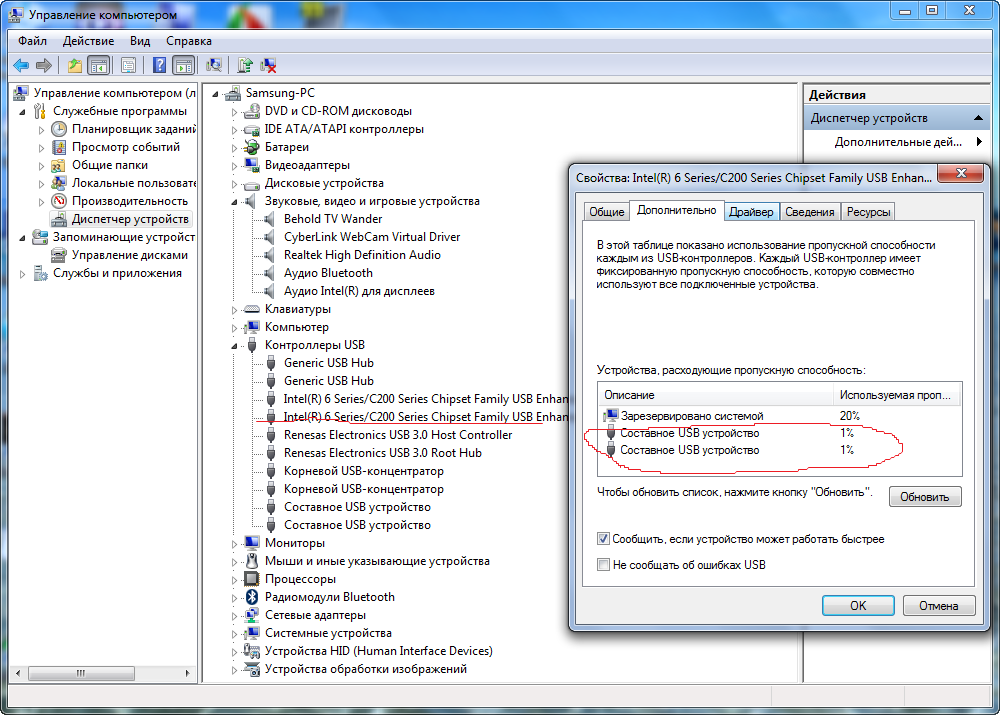Expand Дополнительные действия arrow in Actions pane
This screenshot has height=715, width=1000.
tap(979, 142)
